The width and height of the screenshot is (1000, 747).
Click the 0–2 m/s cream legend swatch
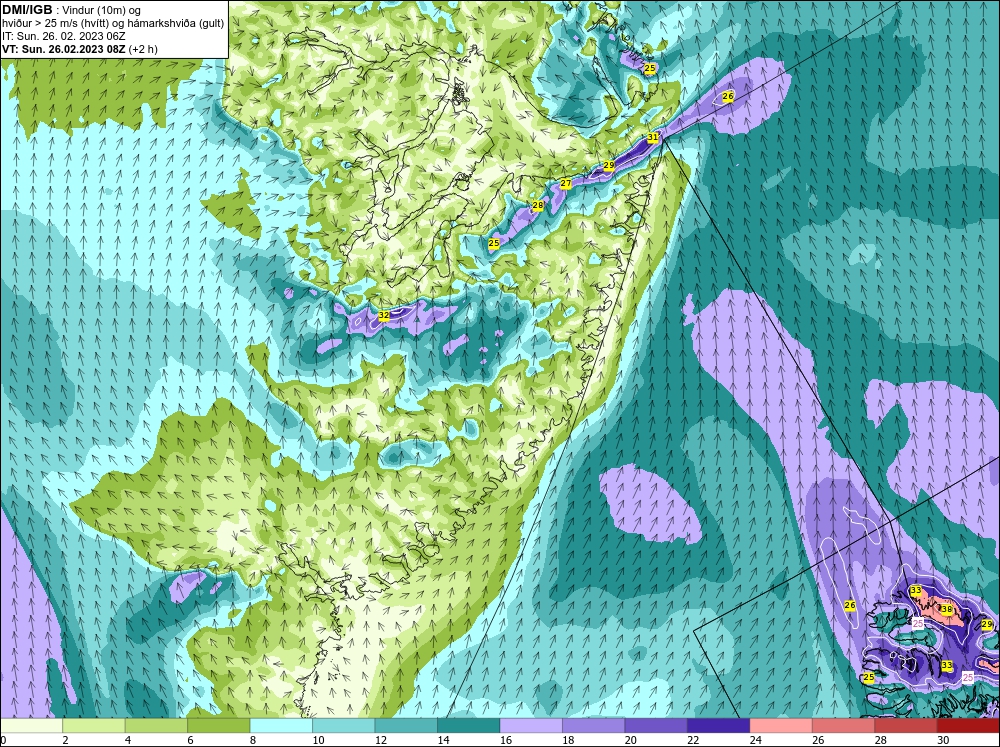[x=32, y=725]
